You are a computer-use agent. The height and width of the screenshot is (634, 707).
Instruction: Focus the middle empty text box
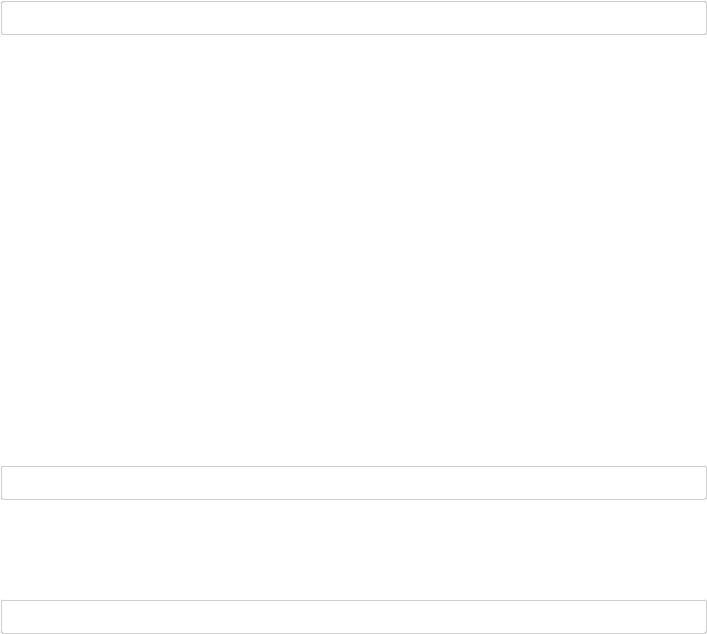[354, 483]
